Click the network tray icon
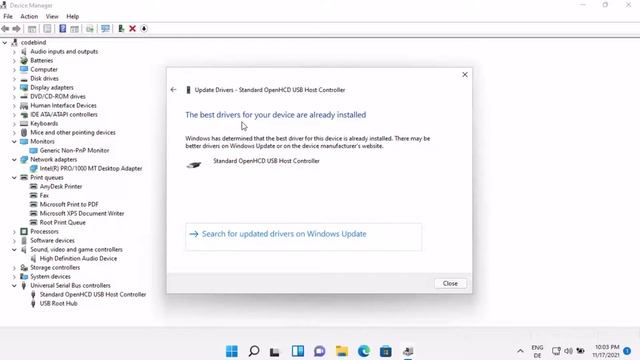The width and height of the screenshot is (640, 360). coord(556,351)
